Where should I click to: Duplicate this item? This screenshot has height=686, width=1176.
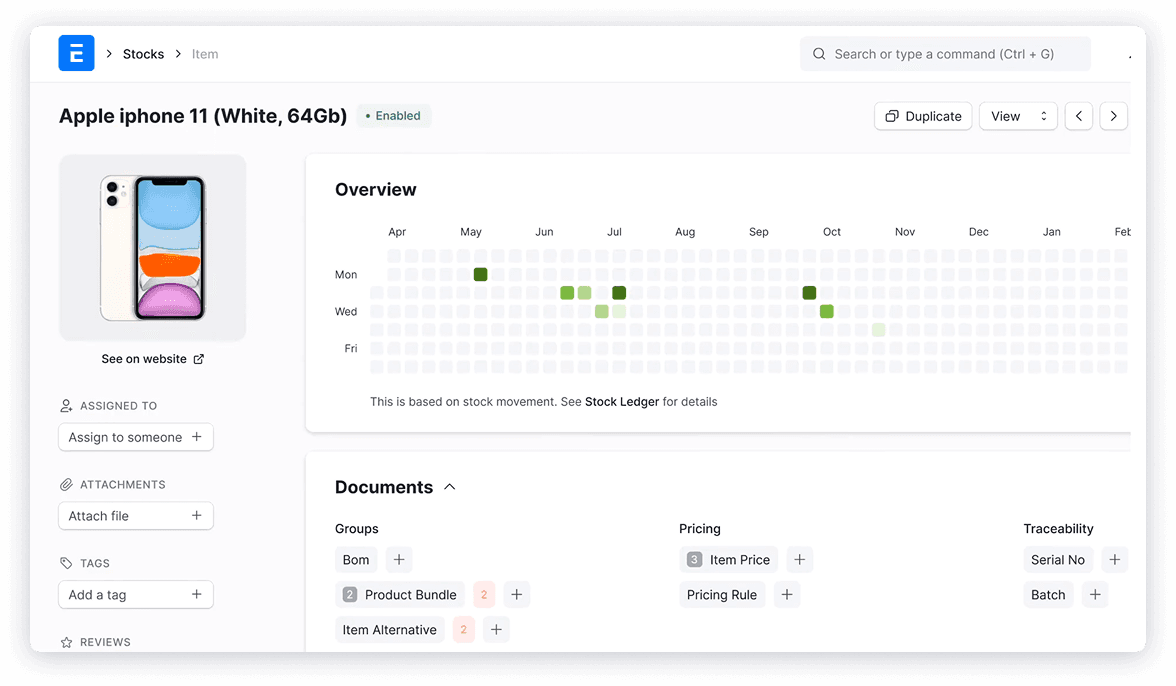922,116
